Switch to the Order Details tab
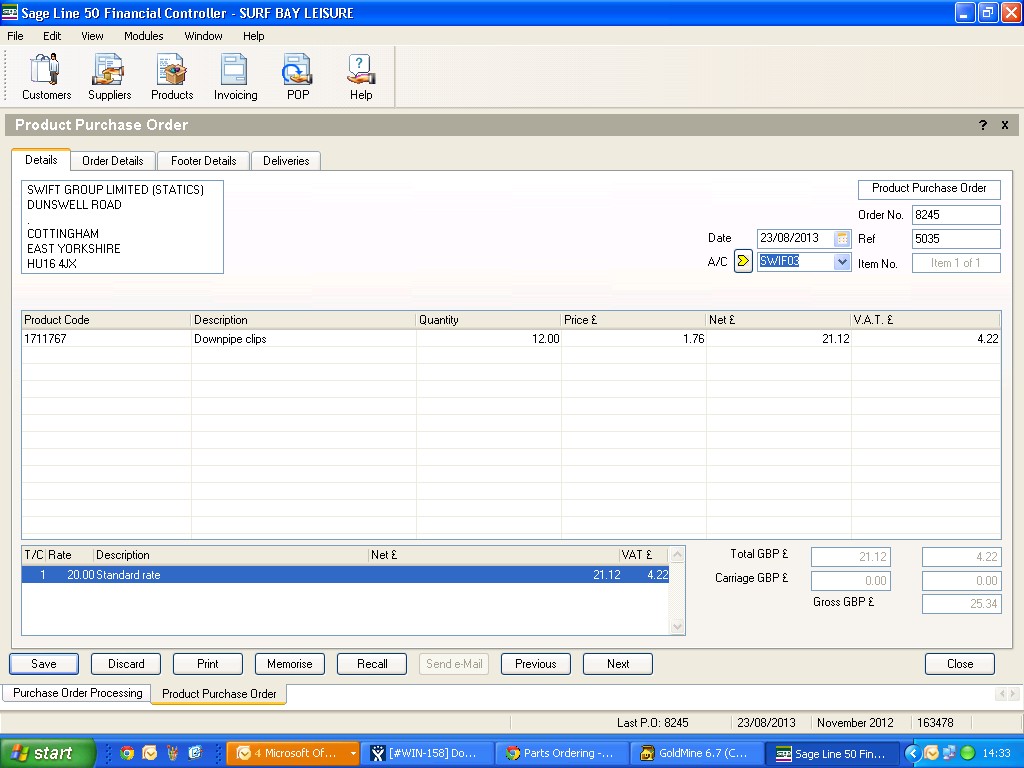Screen dimensions: 1024x768 tap(113, 161)
